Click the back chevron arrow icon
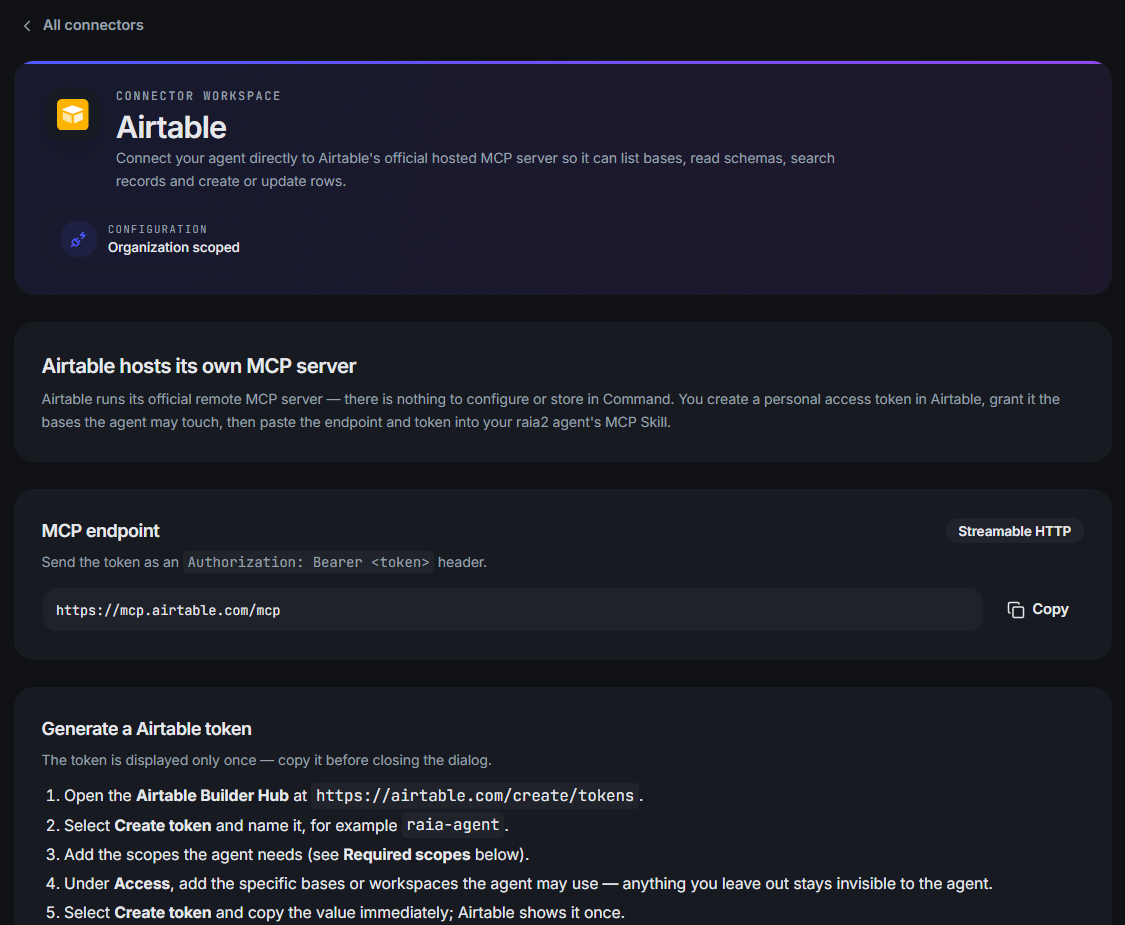Screen dimensions: 1125x925 click(x=27, y=26)
